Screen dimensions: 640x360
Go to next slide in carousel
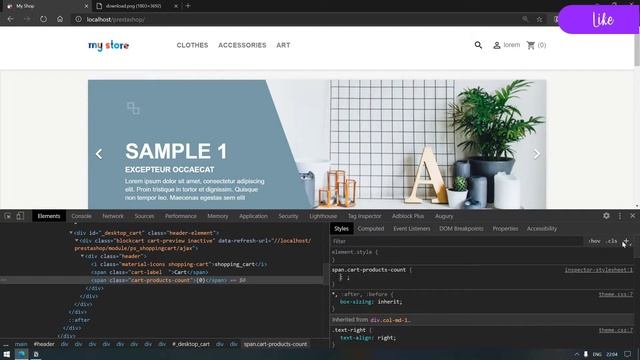(536, 154)
